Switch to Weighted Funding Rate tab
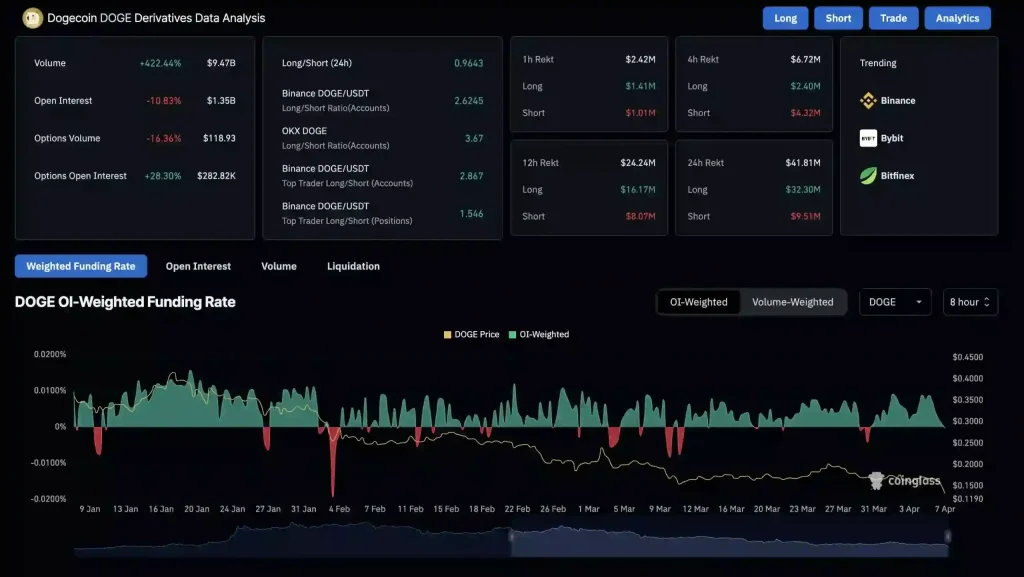The height and width of the screenshot is (577, 1024). pos(81,266)
